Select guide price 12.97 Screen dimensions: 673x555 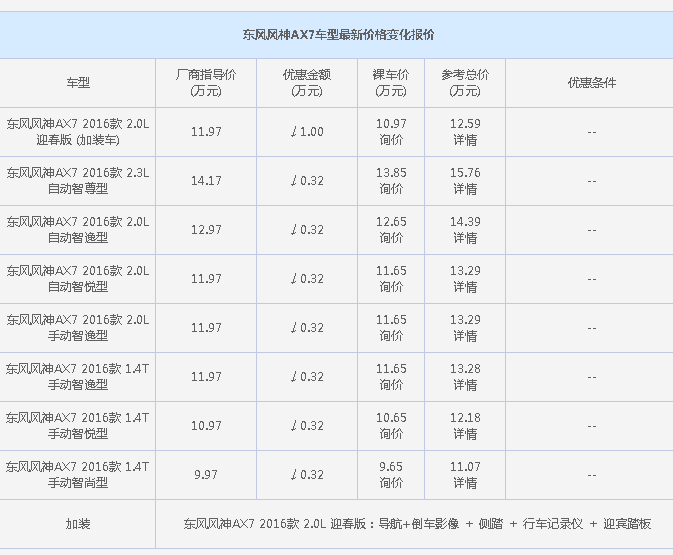click(206, 230)
